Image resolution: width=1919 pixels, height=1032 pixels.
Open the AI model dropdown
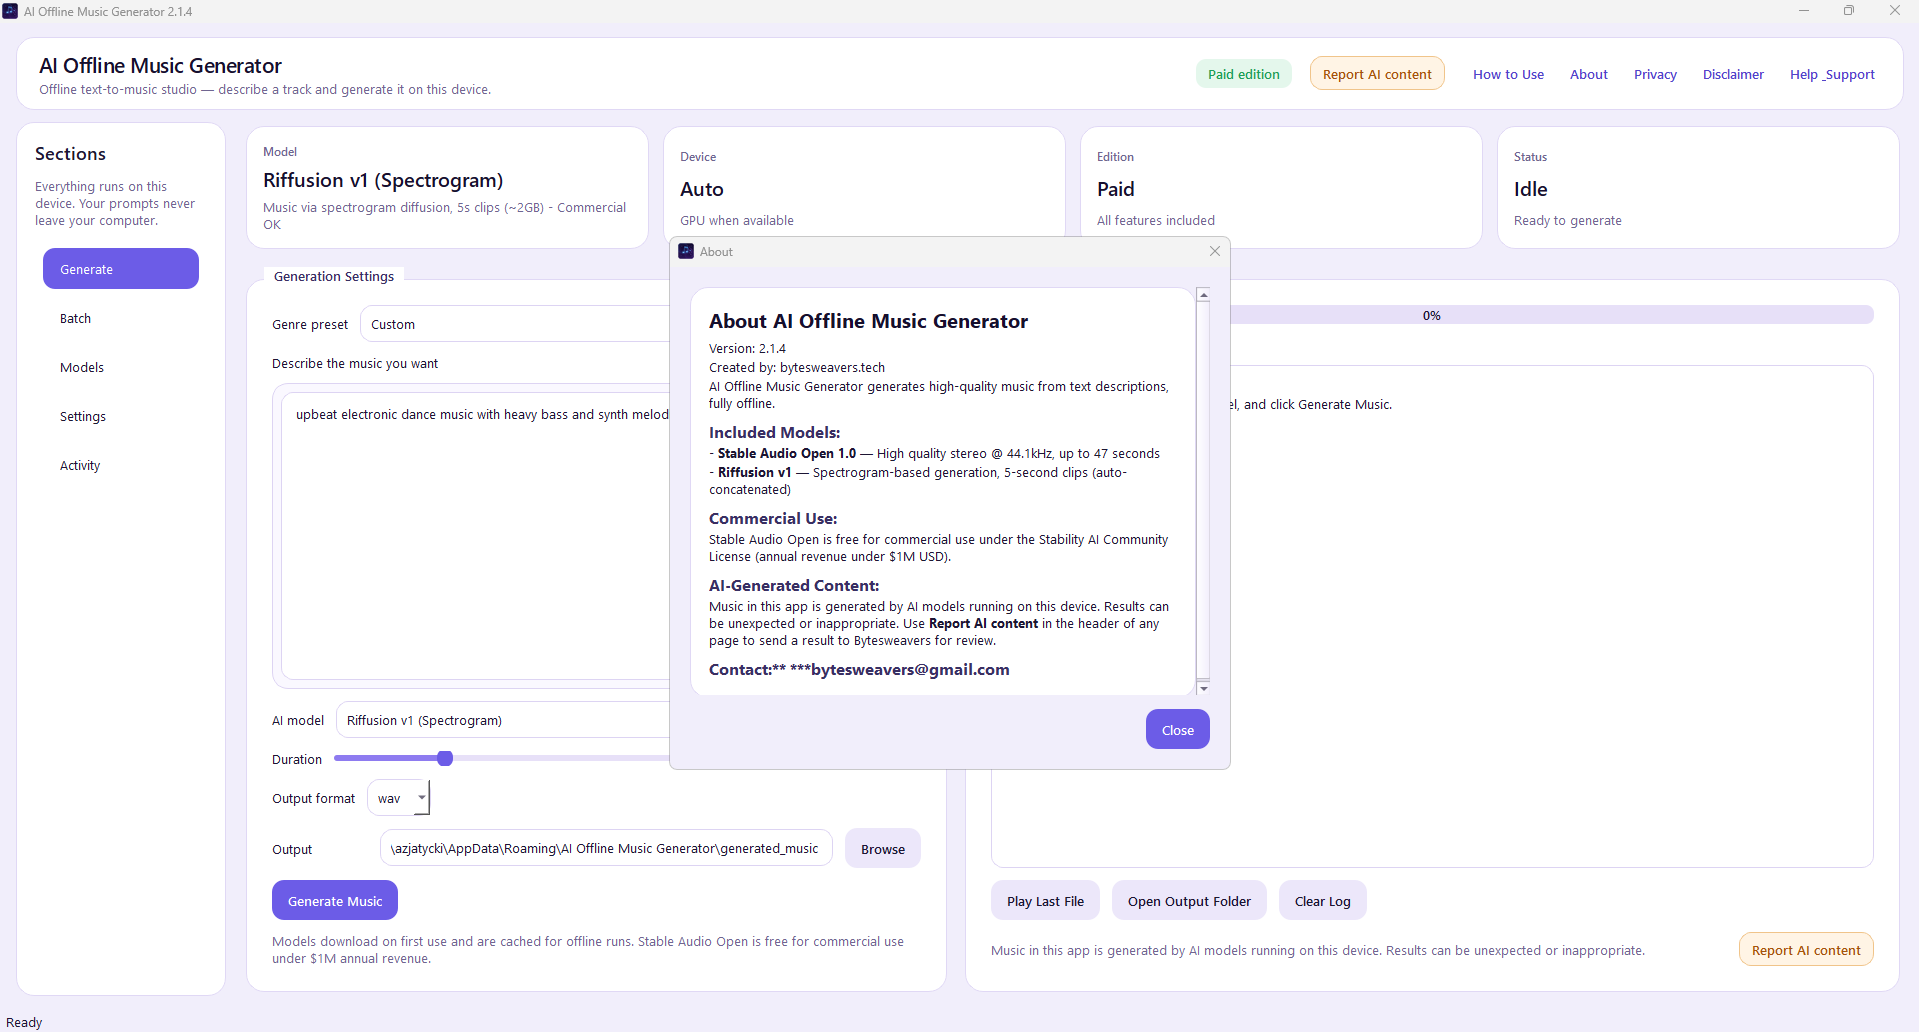point(503,720)
